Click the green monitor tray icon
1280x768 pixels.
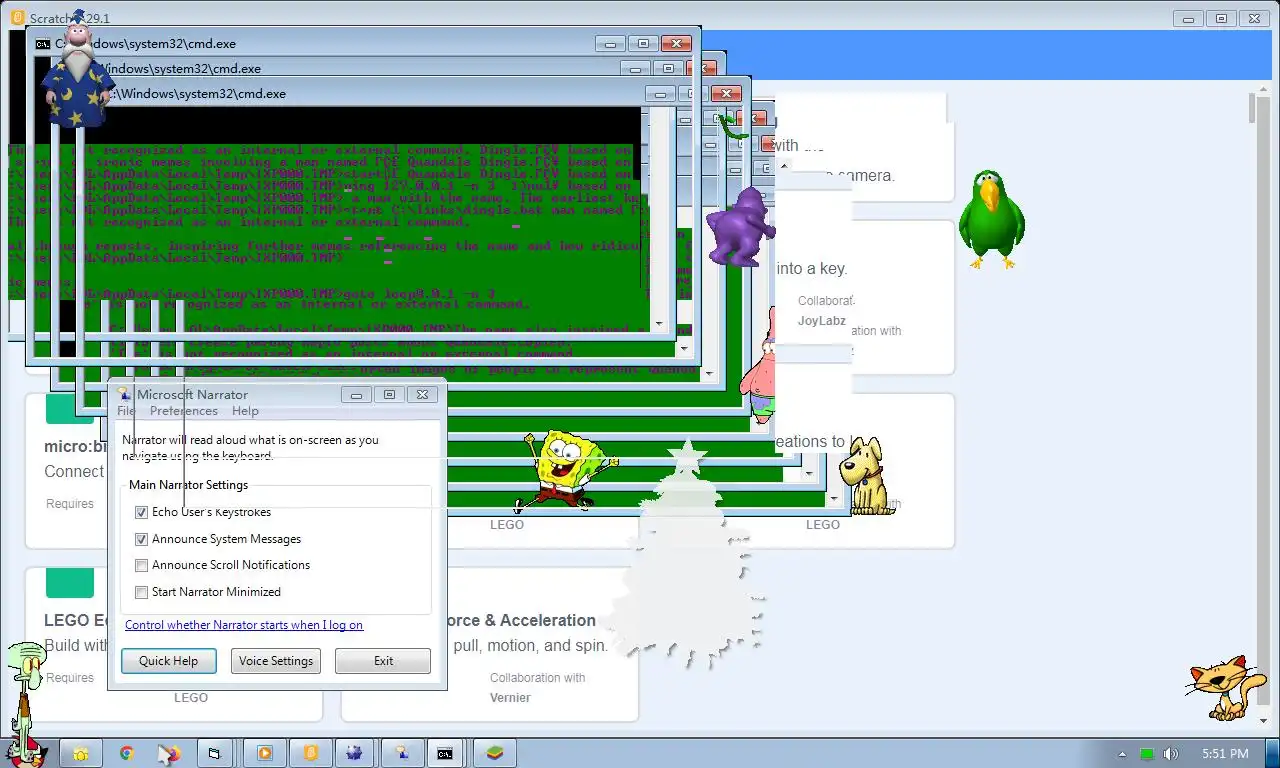[x=1147, y=754]
